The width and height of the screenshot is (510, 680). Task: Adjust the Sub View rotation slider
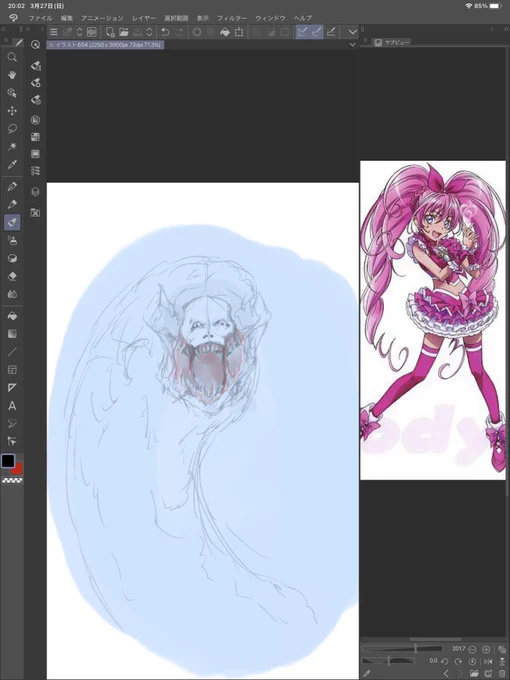point(389,661)
